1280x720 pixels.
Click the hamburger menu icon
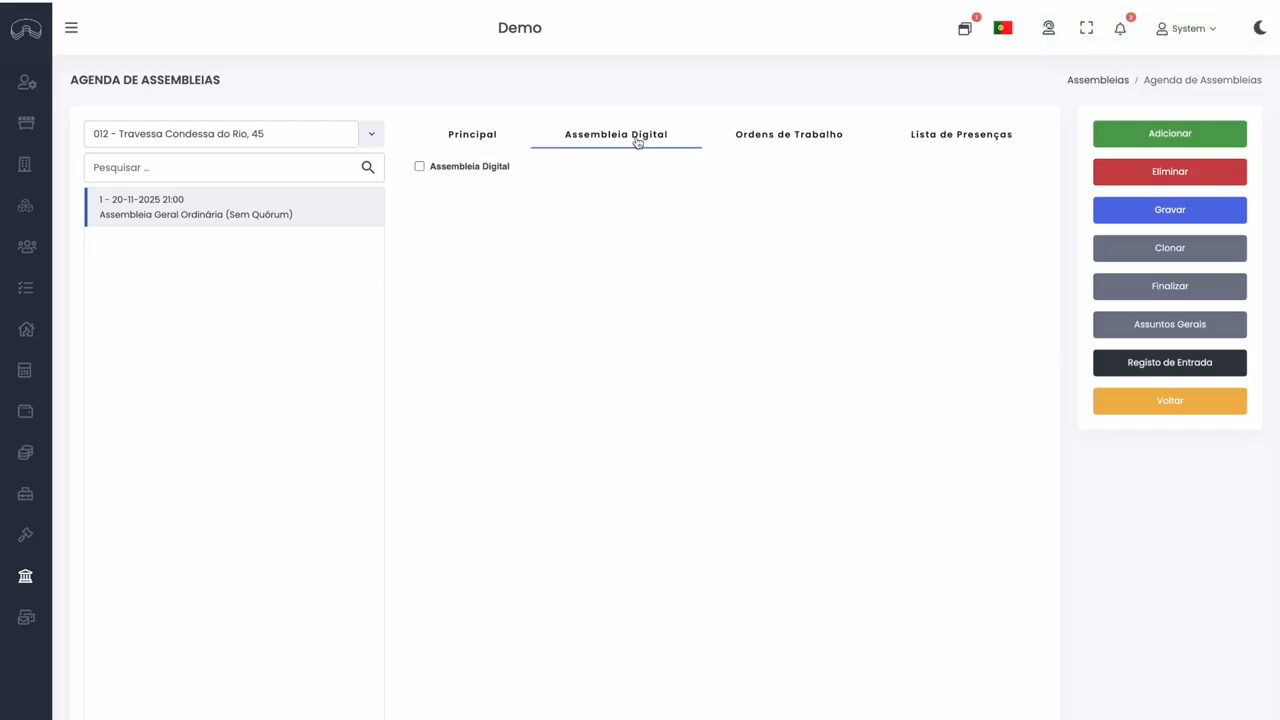point(71,28)
